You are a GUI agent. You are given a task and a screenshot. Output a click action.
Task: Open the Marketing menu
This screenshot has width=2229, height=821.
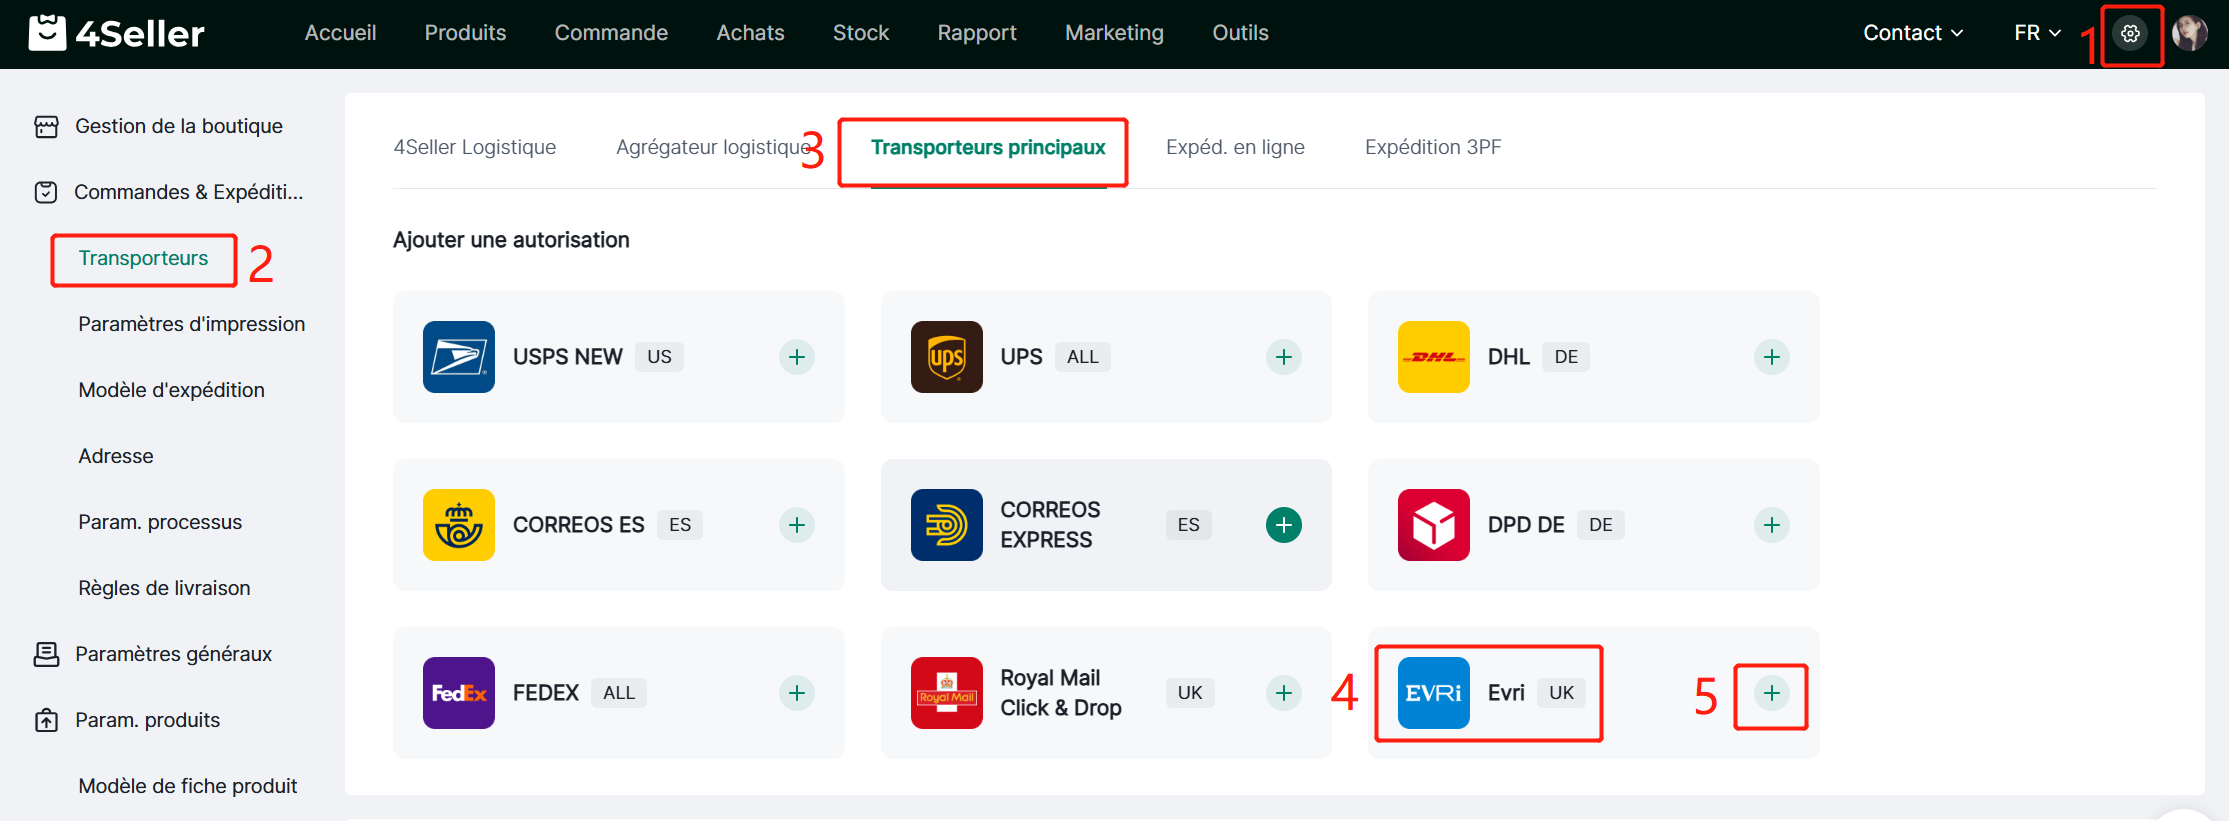click(x=1115, y=33)
